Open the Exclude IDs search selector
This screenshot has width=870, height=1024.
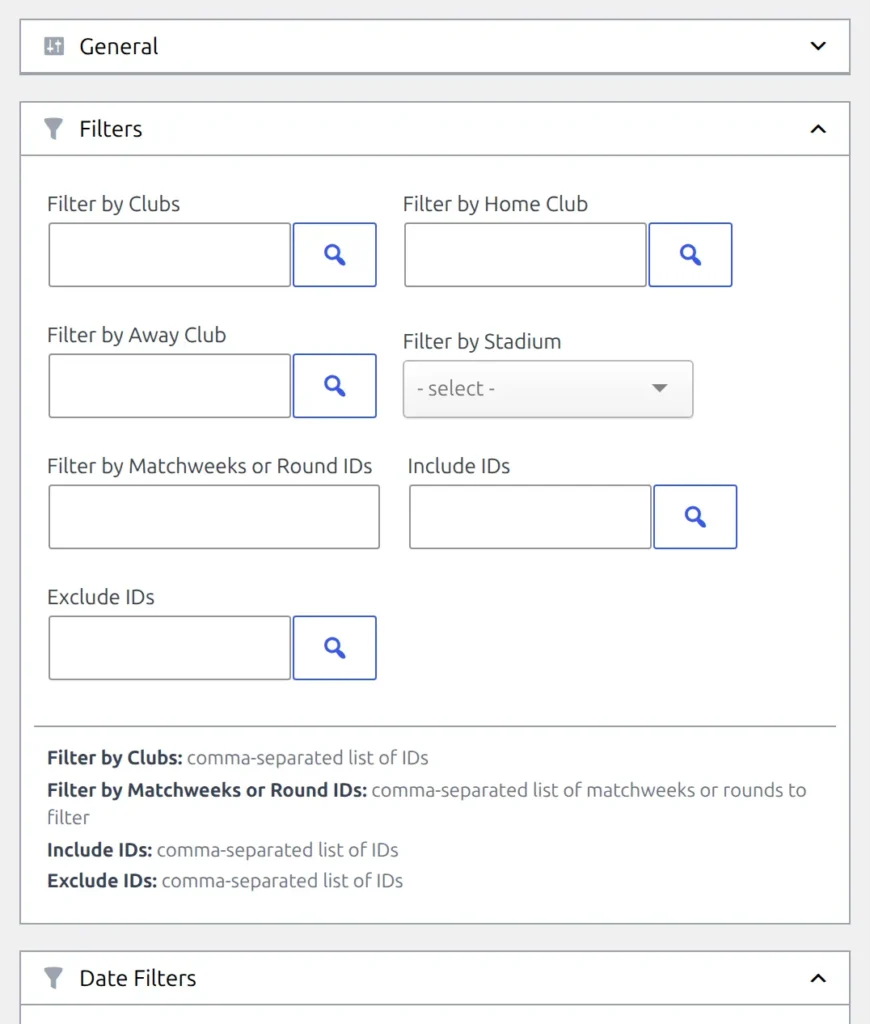pyautogui.click(x=334, y=648)
